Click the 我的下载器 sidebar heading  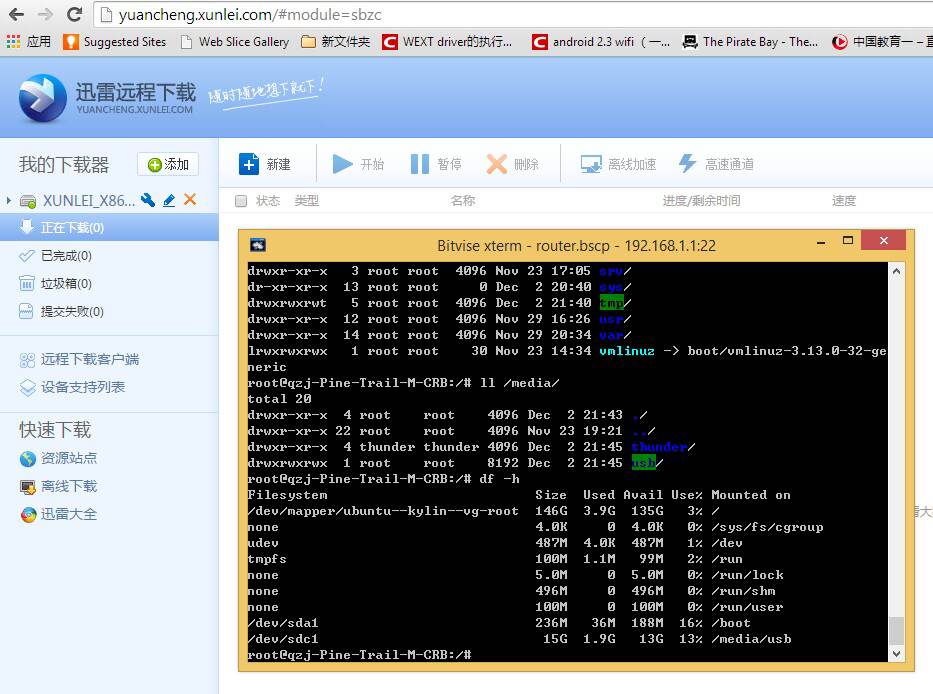point(64,165)
